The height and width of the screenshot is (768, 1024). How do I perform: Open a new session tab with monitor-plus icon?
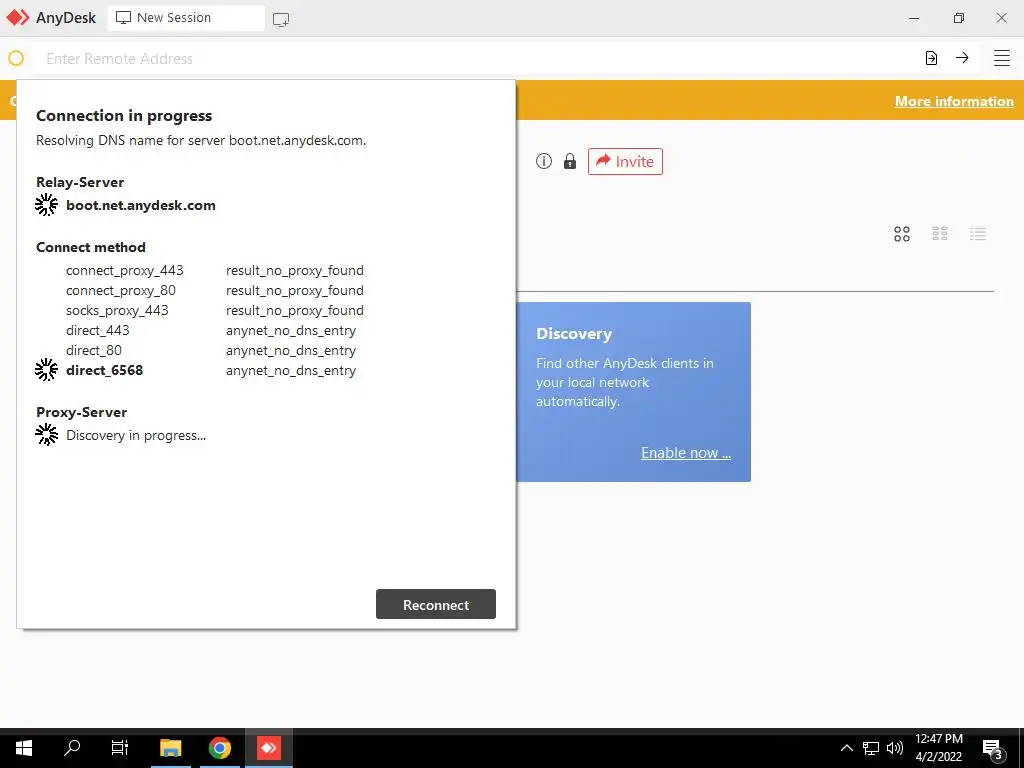281,19
